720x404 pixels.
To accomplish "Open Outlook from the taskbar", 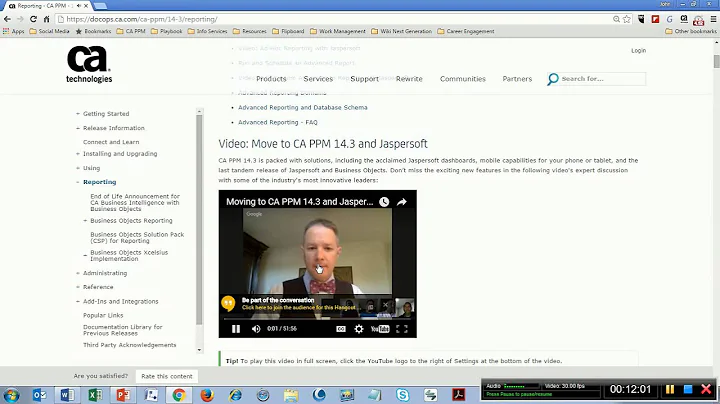I will 39,395.
